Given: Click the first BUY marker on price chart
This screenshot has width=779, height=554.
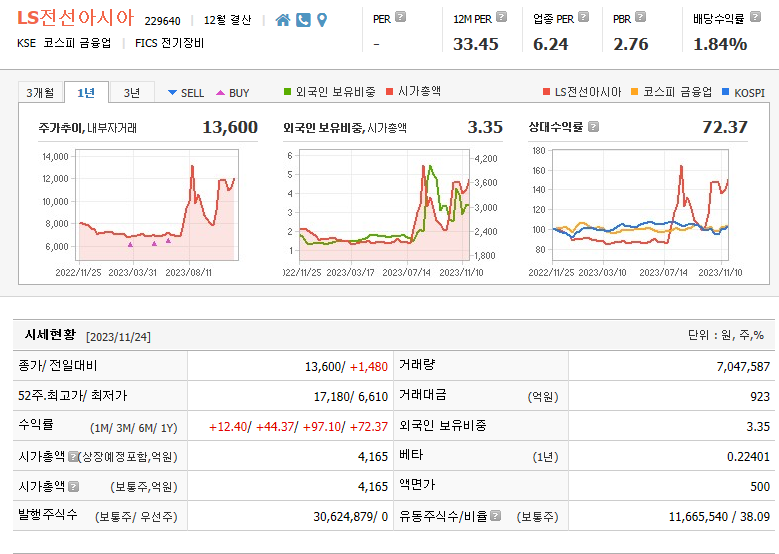Looking at the screenshot, I should [x=130, y=244].
